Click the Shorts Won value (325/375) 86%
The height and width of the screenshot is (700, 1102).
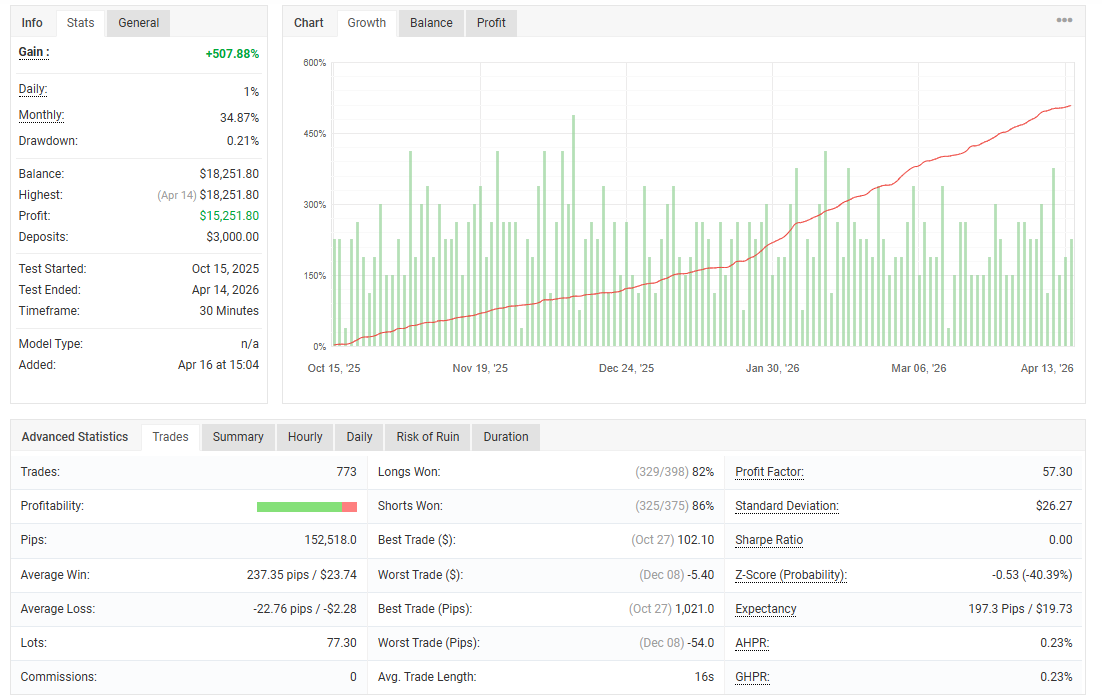674,506
